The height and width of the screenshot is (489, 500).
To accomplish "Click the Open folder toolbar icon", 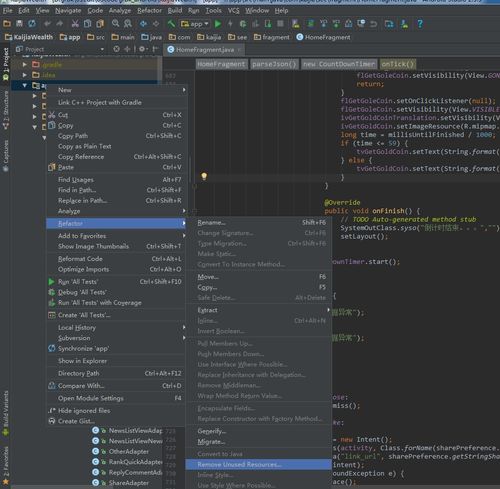I will click(x=7, y=24).
